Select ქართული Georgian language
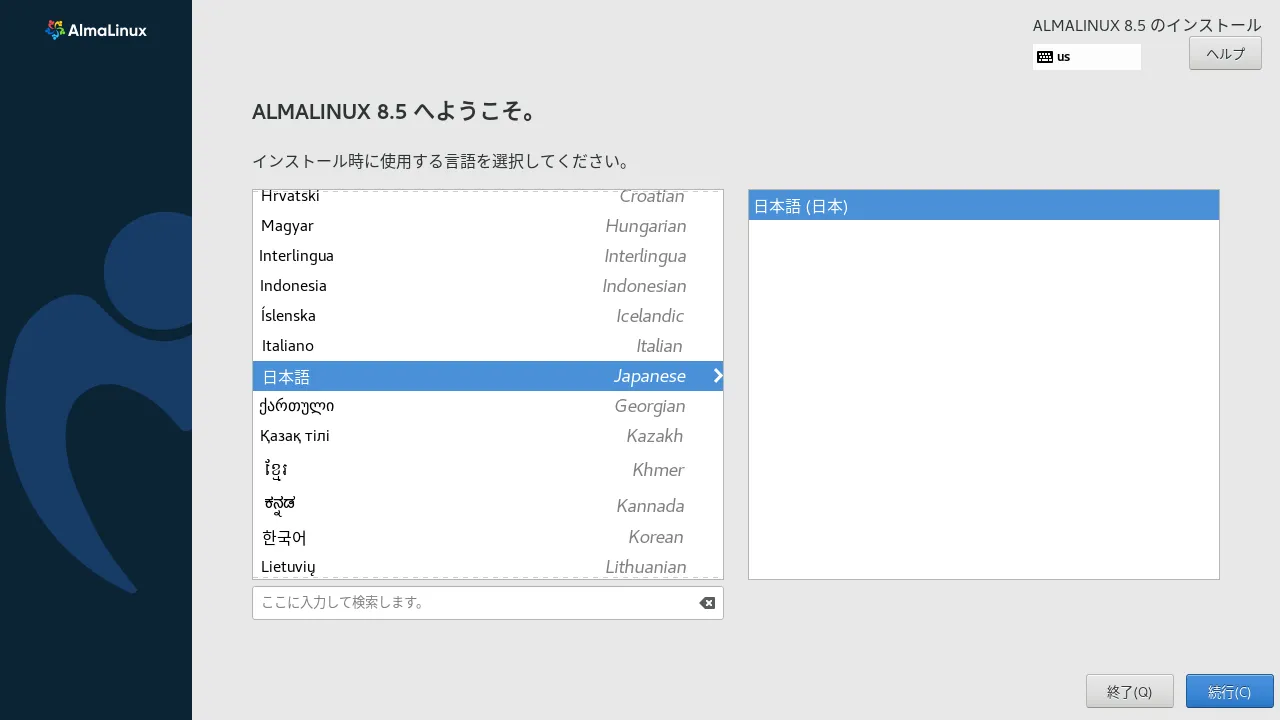This screenshot has width=1280, height=720. tap(488, 406)
